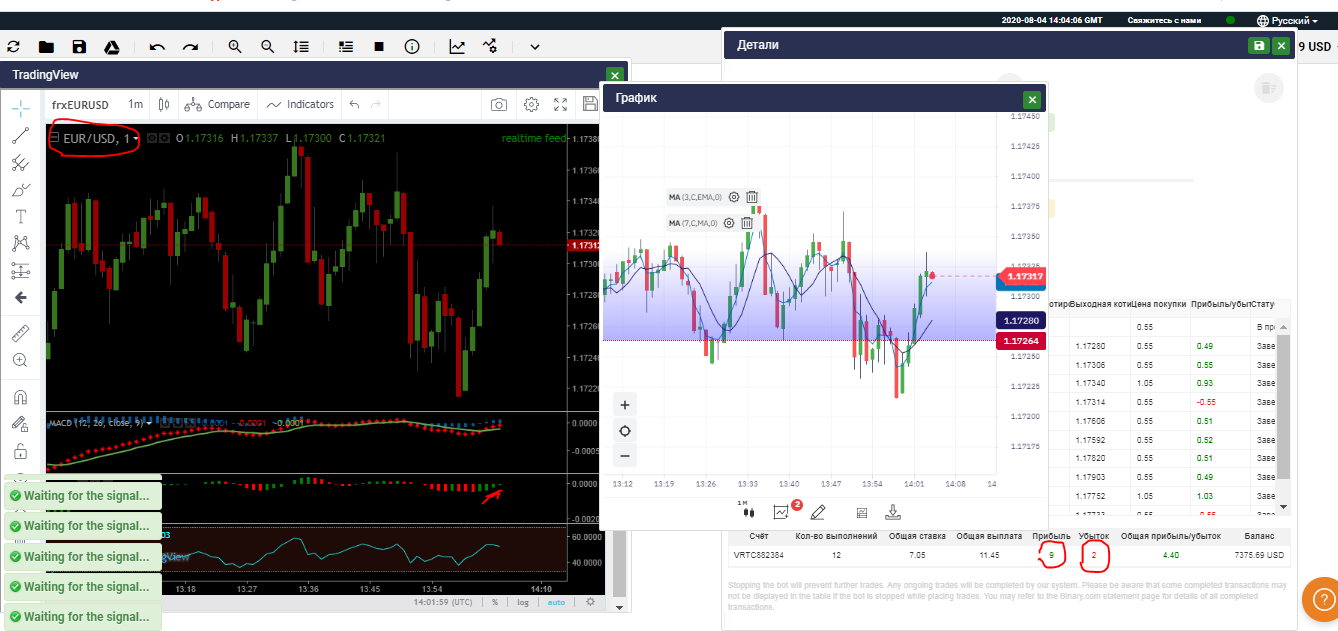This screenshot has height=631, width=1338.
Task: Toggle TradingView fullscreen mode
Action: click(x=561, y=104)
